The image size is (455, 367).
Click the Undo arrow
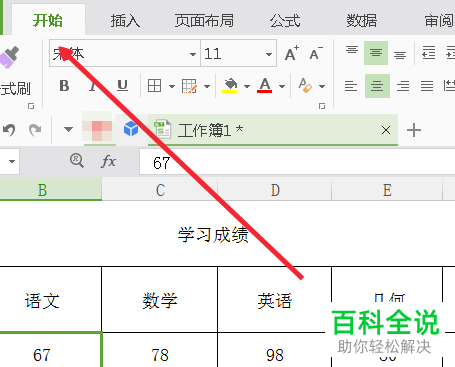click(x=9, y=130)
